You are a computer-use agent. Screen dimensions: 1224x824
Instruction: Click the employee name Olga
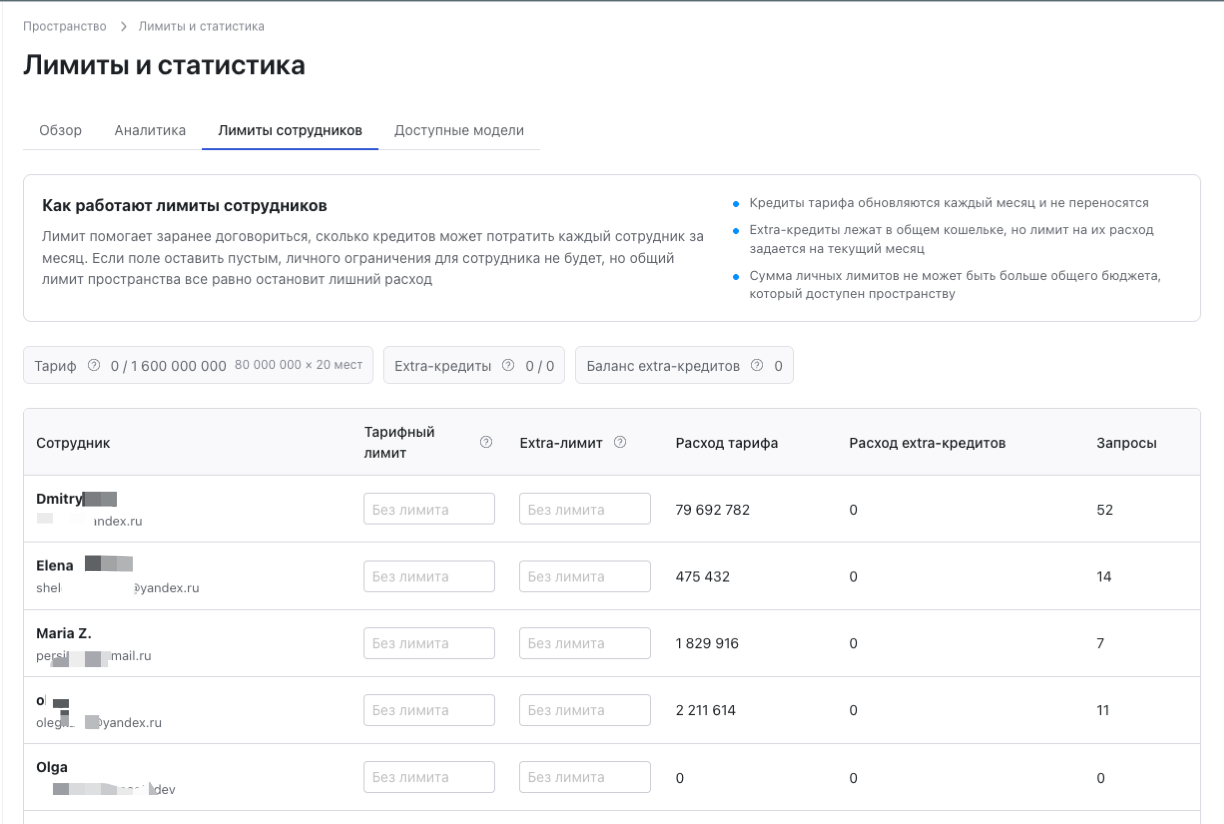click(x=52, y=767)
